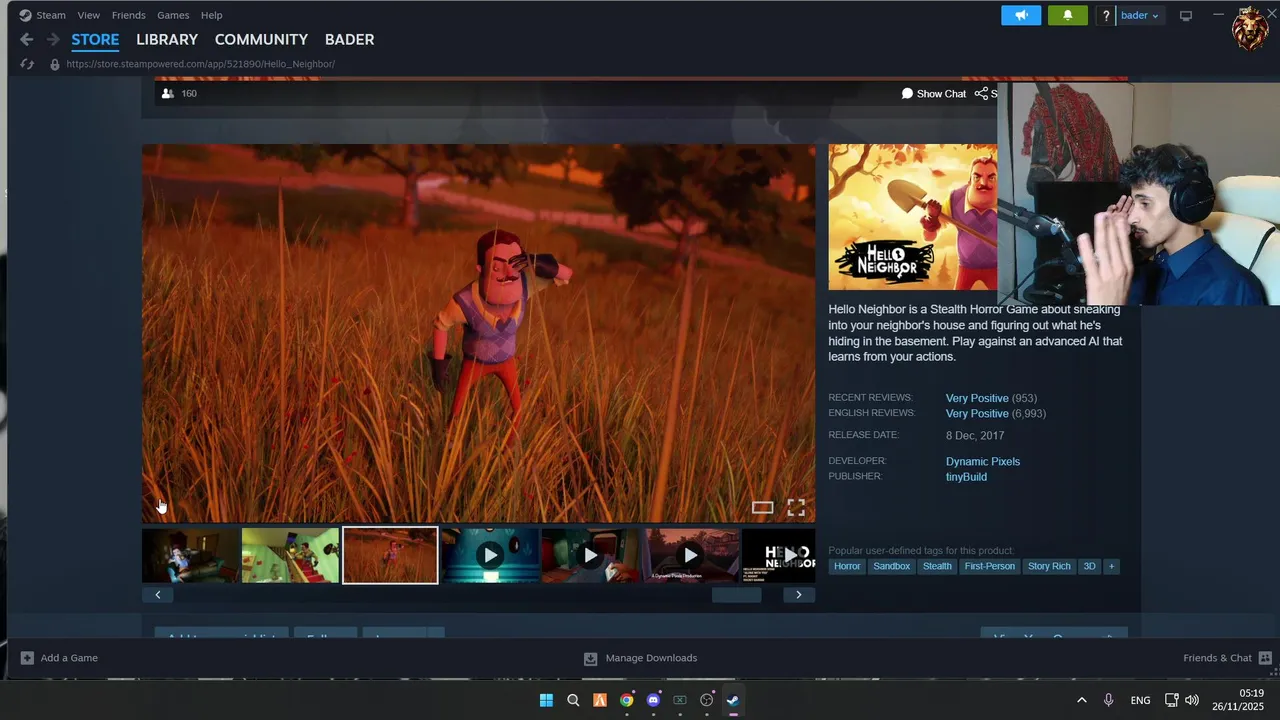The height and width of the screenshot is (720, 1280).
Task: Open Google Chrome from the taskbar
Action: [x=626, y=700]
